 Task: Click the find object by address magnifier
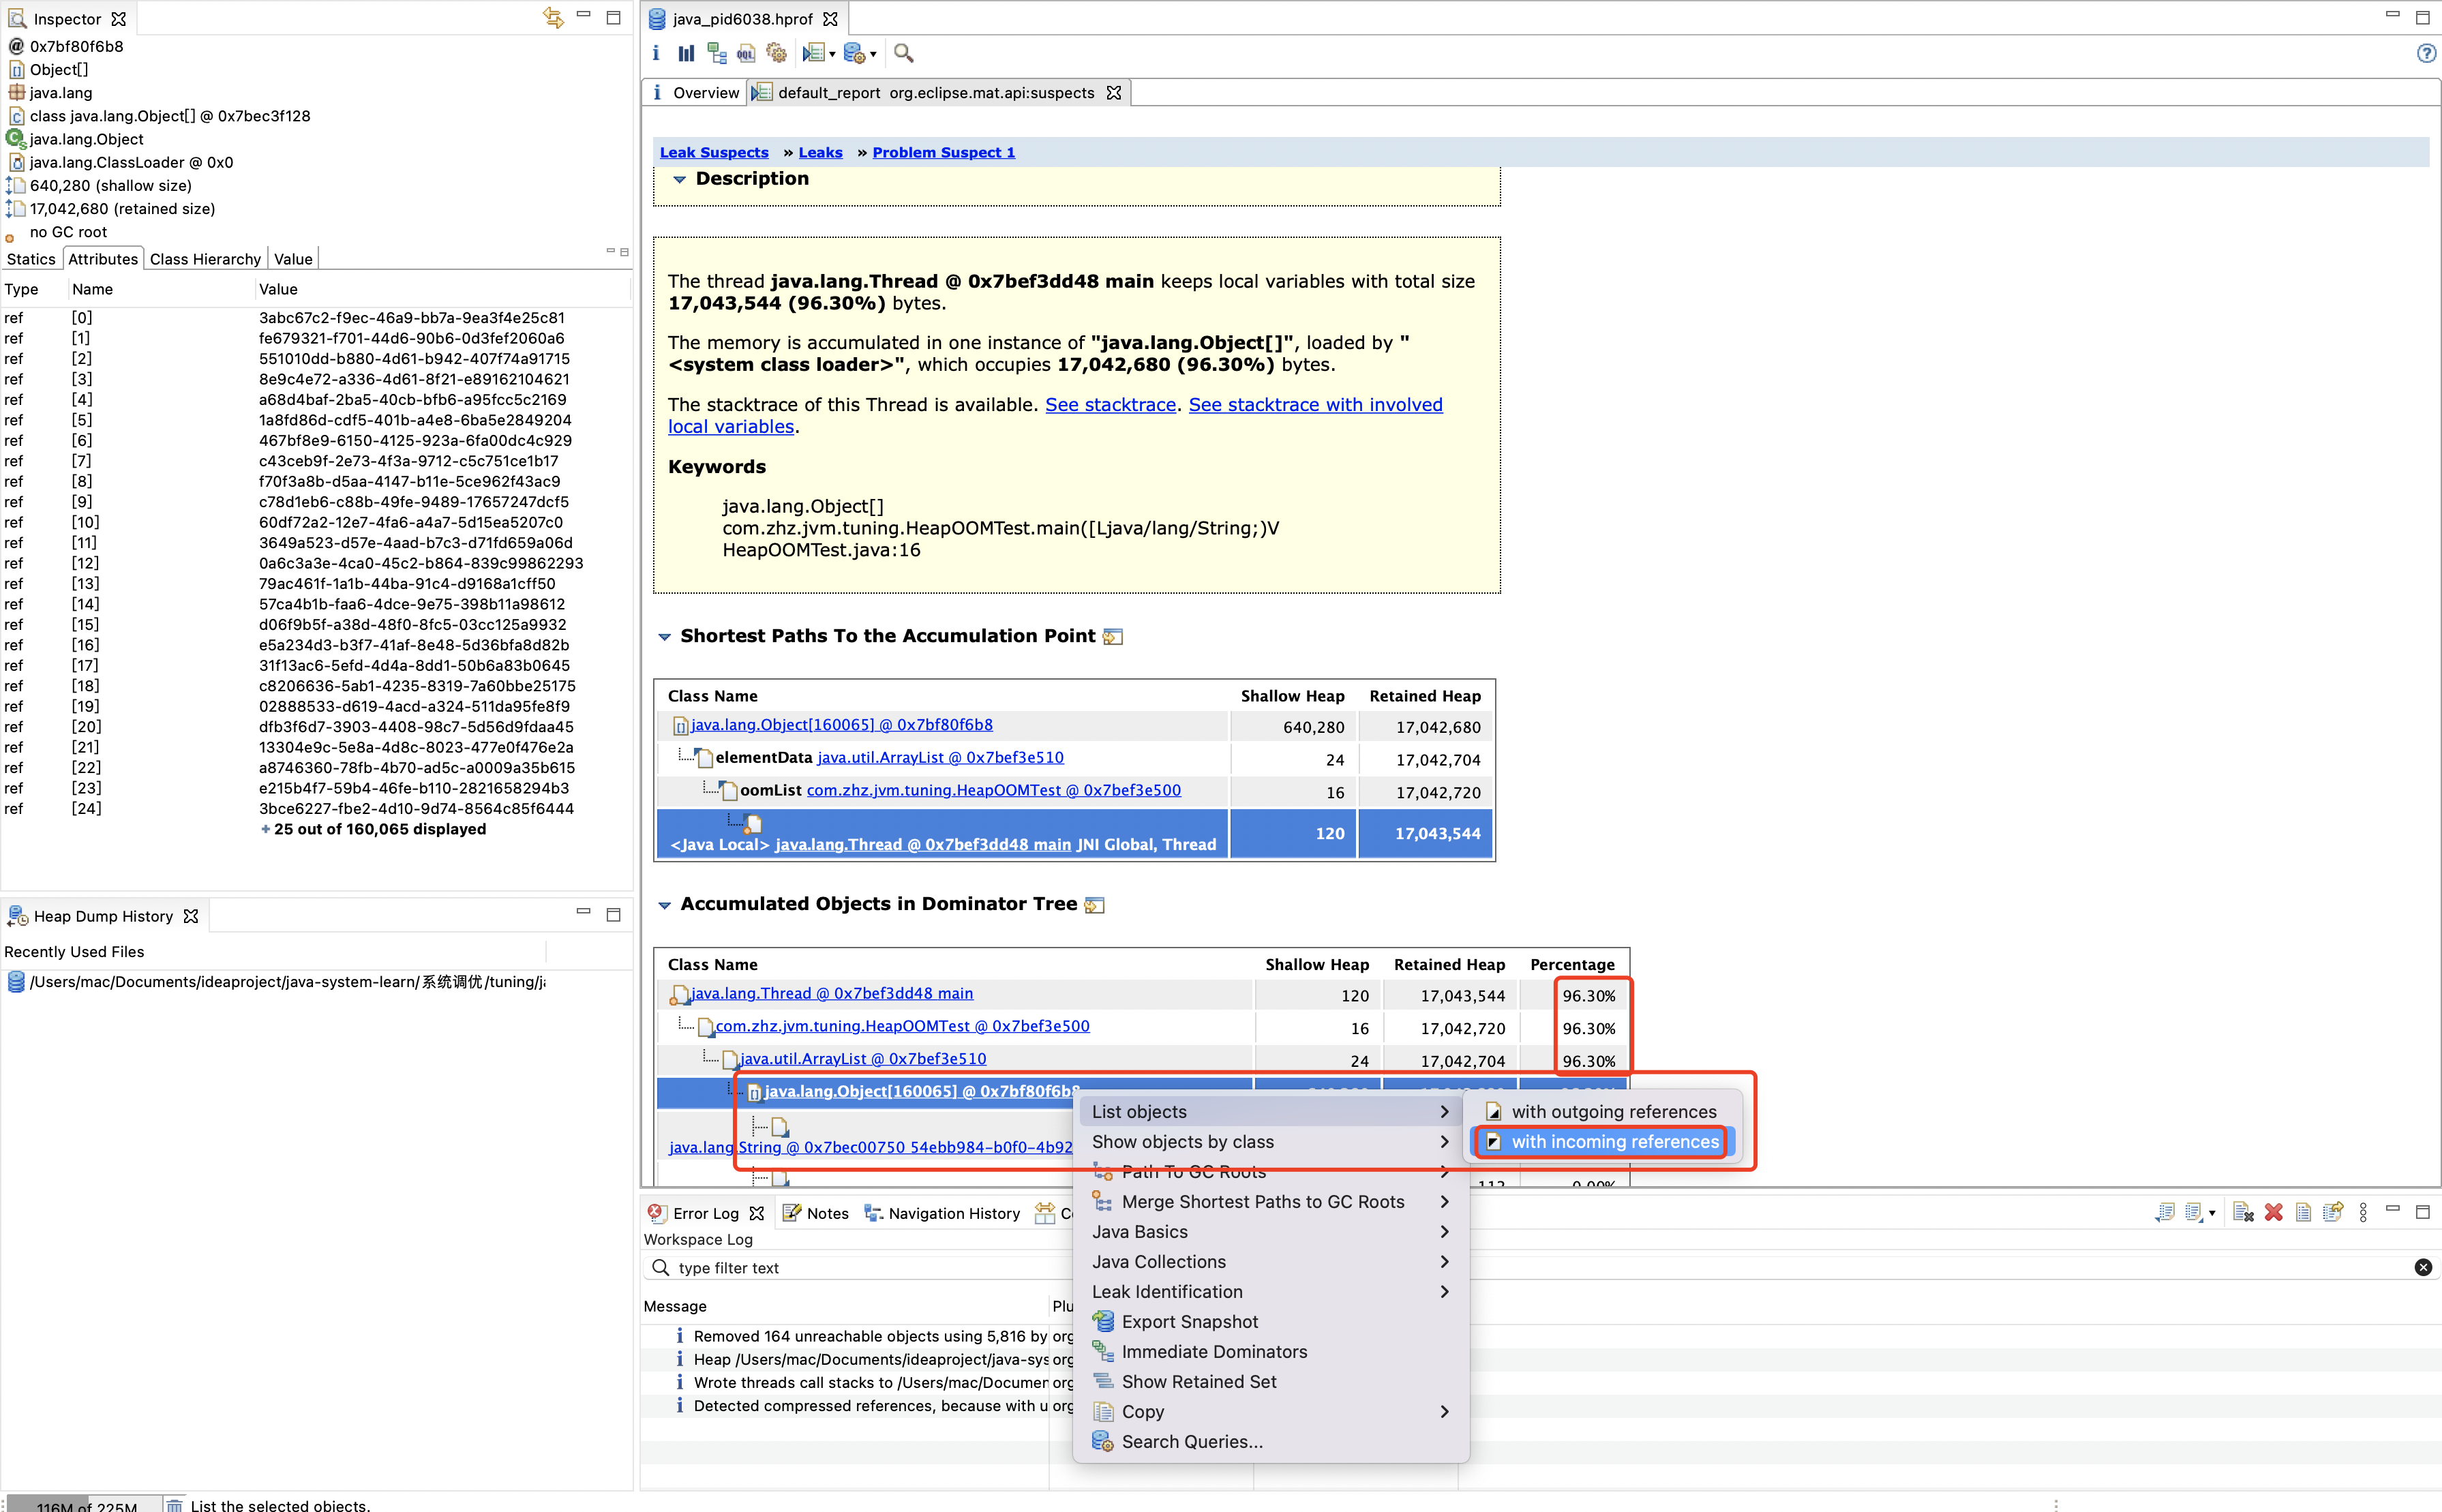point(903,53)
